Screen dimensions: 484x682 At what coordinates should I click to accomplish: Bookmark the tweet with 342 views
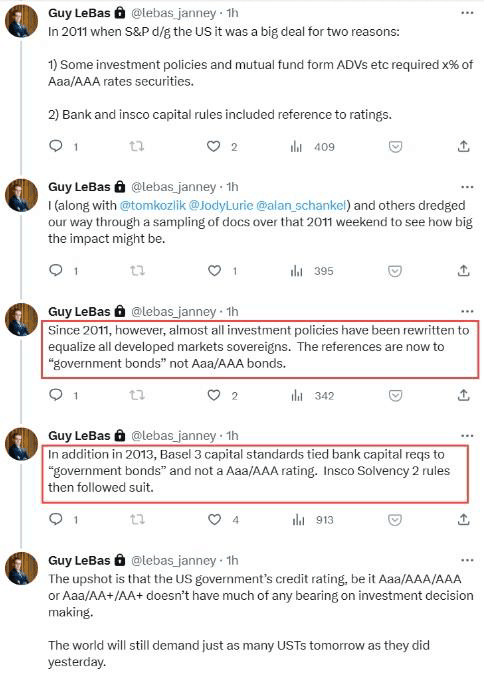point(395,395)
